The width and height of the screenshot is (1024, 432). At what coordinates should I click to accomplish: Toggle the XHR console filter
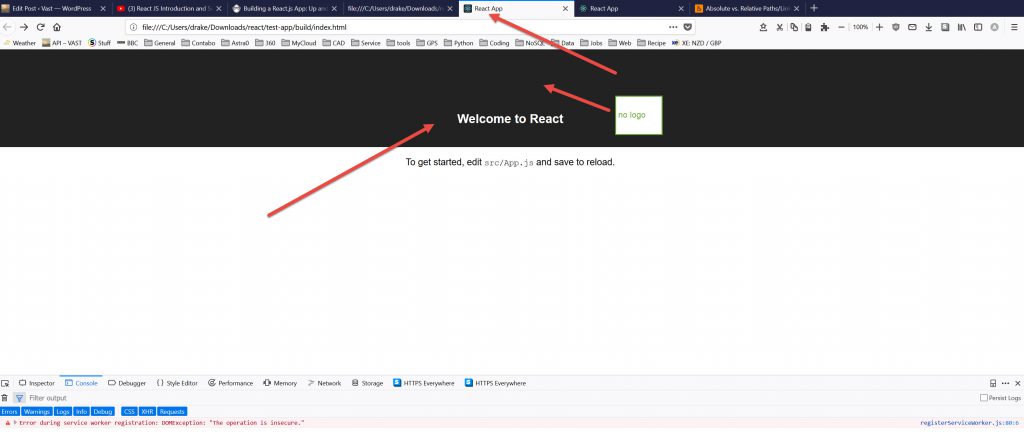tap(147, 411)
